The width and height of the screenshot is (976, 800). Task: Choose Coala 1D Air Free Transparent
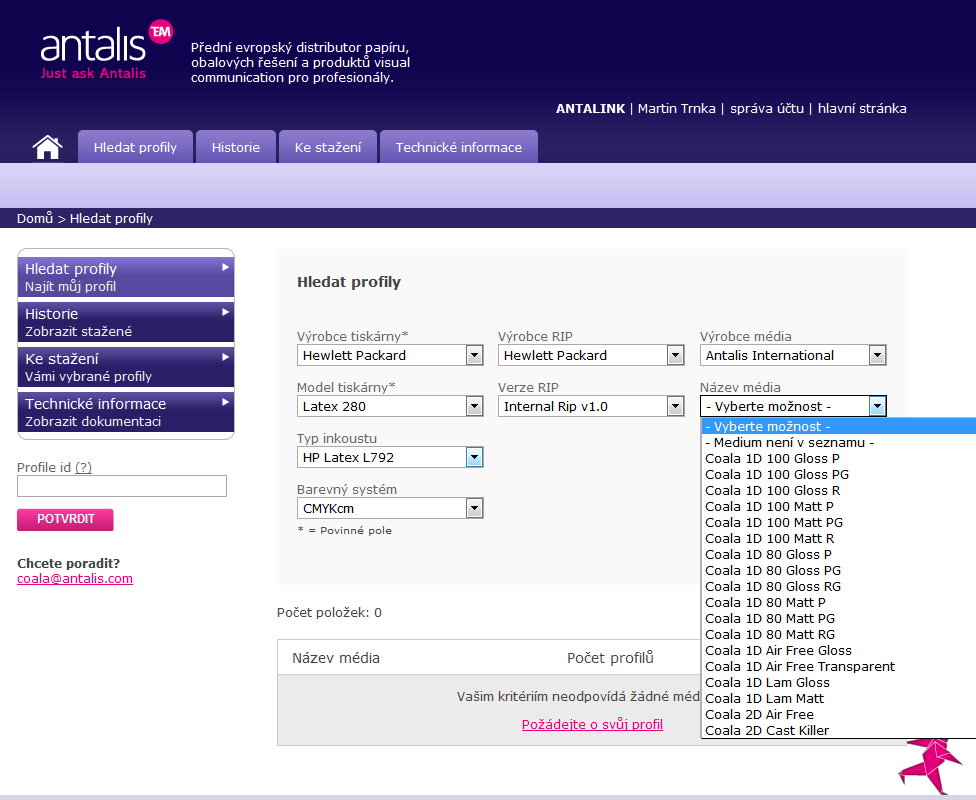click(838, 667)
